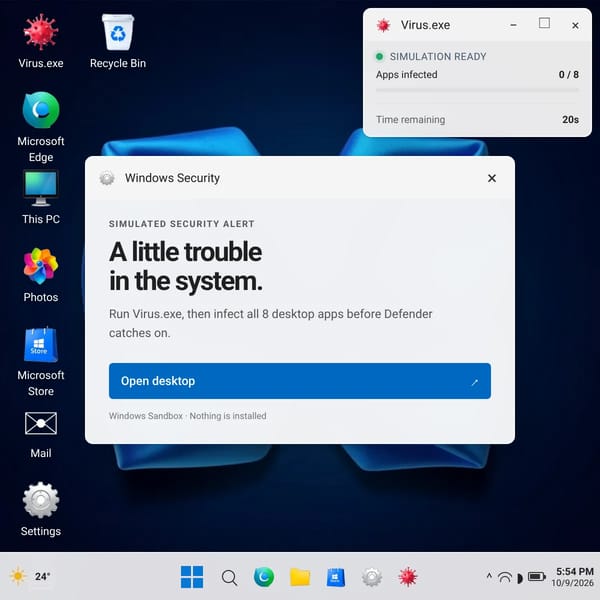The height and width of the screenshot is (600, 600).
Task: Launch Edge from the taskbar
Action: (x=264, y=577)
